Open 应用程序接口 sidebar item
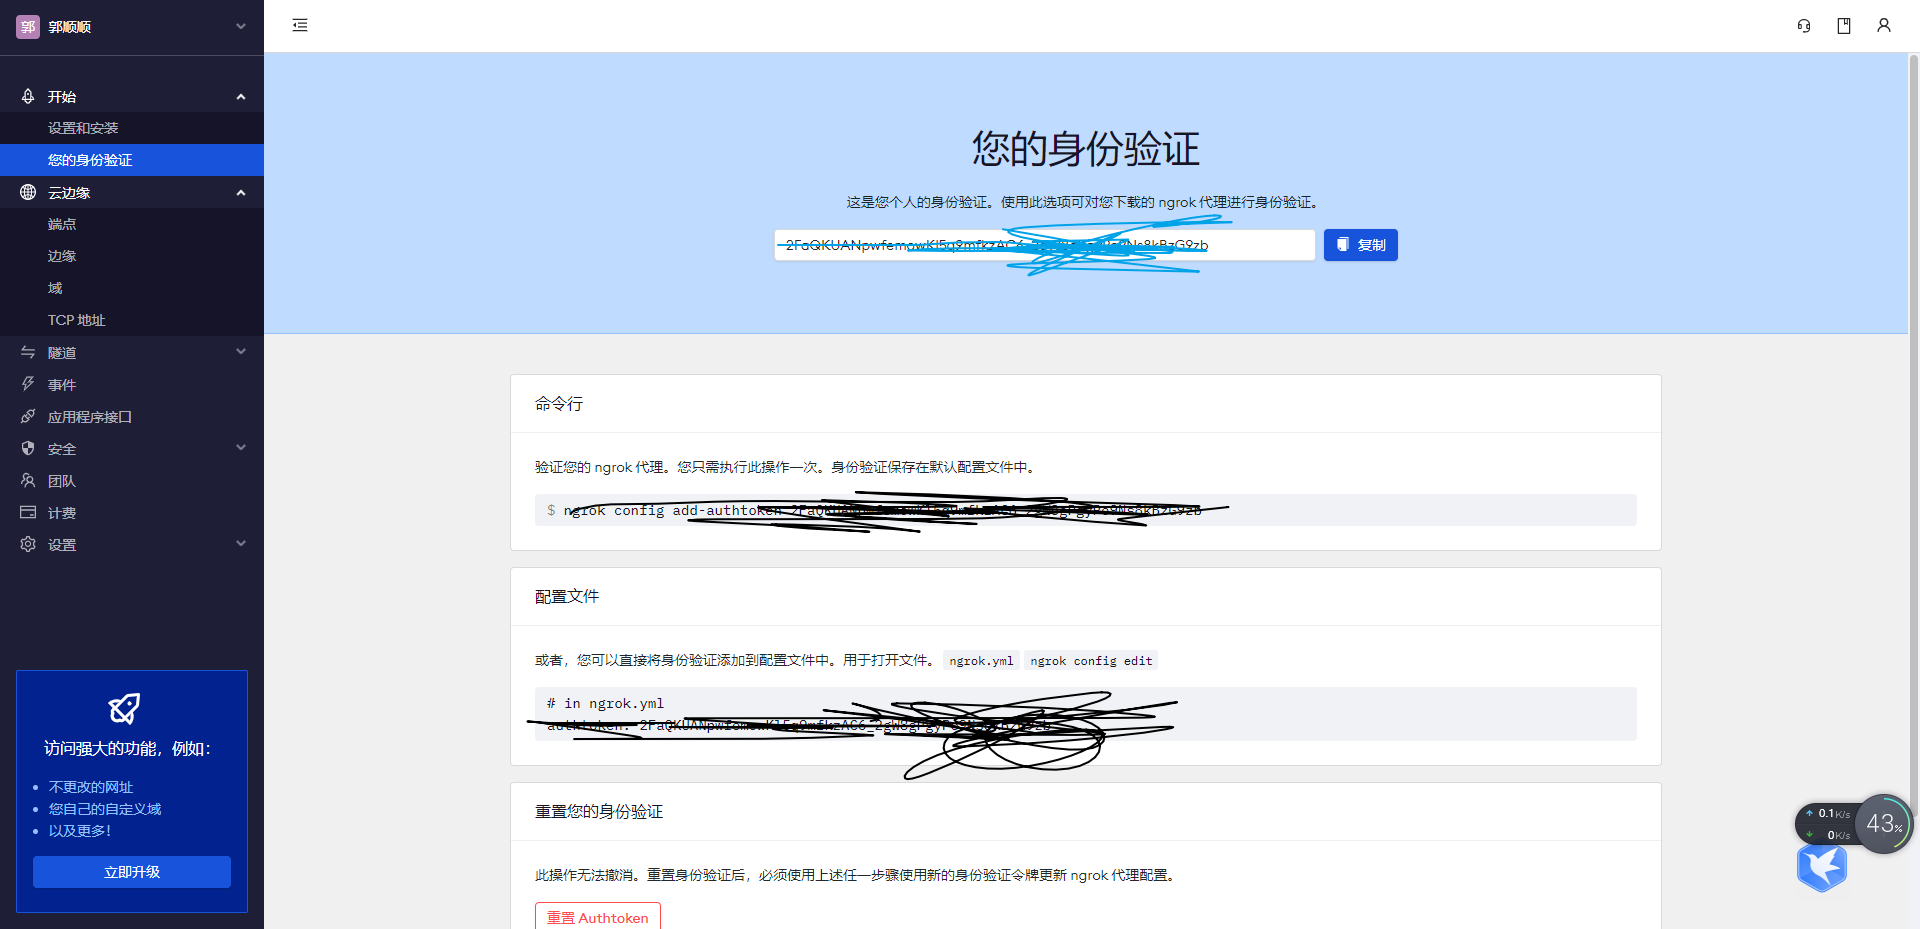The width and height of the screenshot is (1920, 929). 132,416
